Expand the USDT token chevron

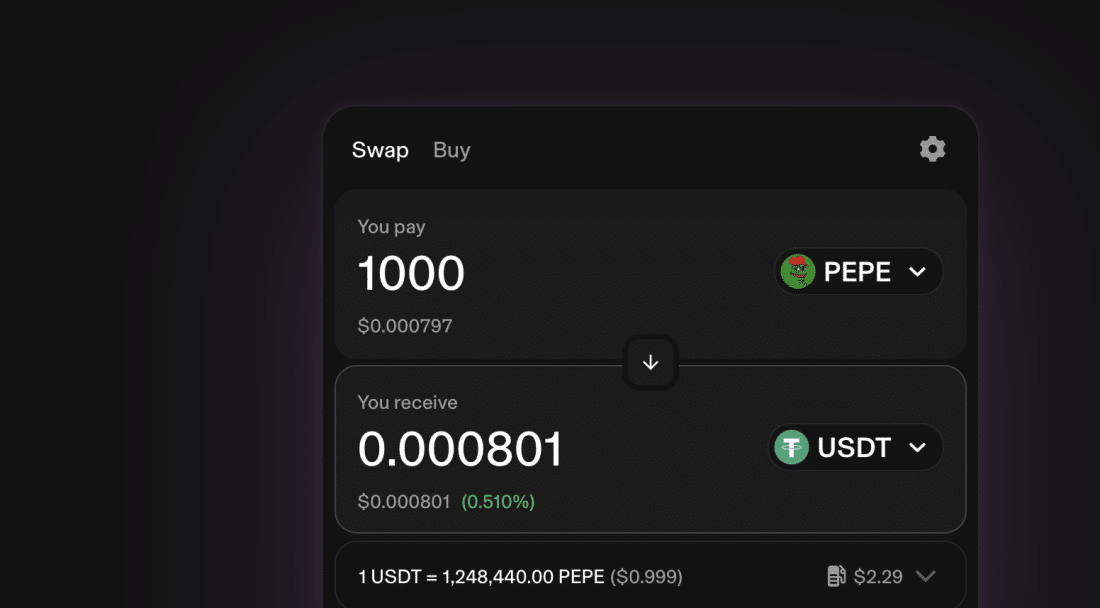[x=918, y=447]
